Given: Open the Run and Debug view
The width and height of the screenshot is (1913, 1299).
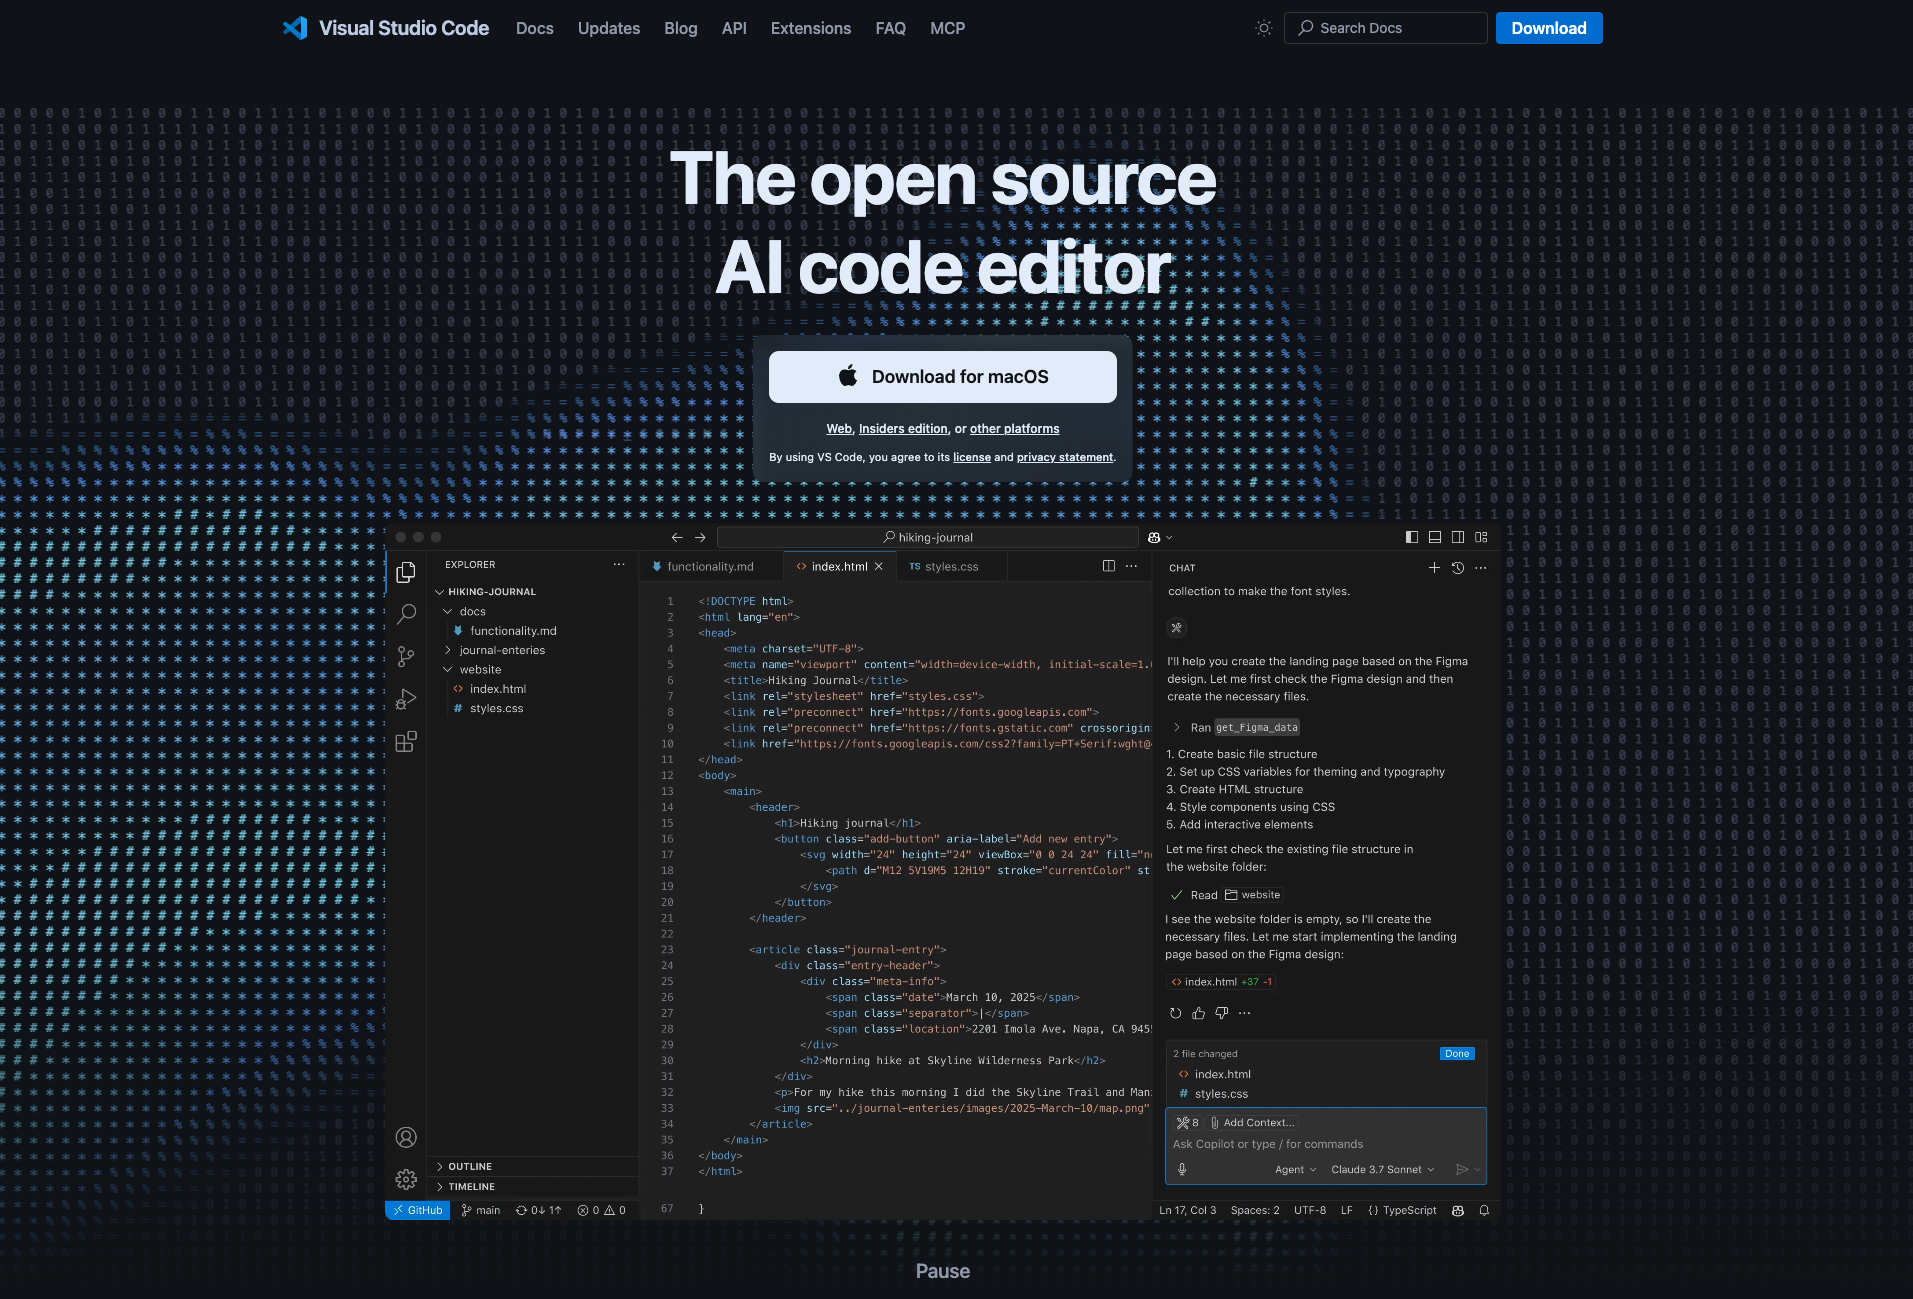Looking at the screenshot, I should 406,698.
